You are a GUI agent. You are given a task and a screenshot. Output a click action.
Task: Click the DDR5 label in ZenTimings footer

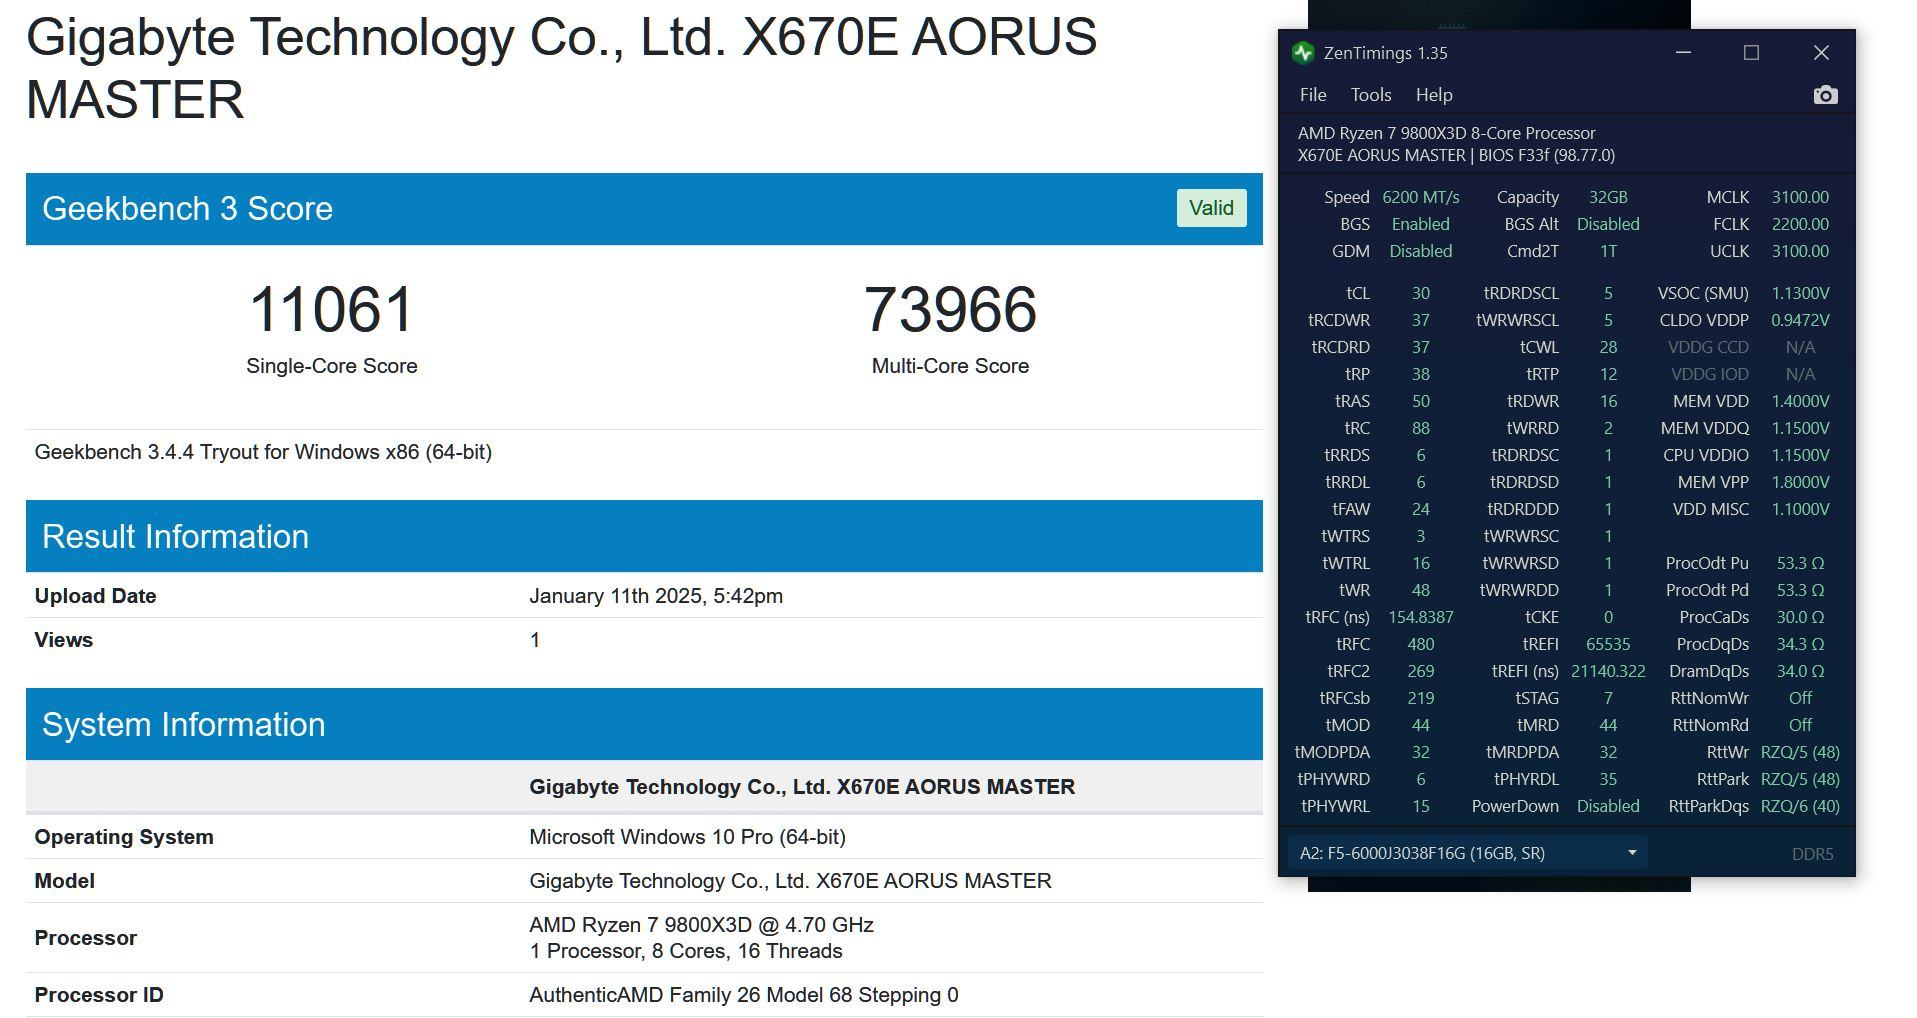(1812, 854)
